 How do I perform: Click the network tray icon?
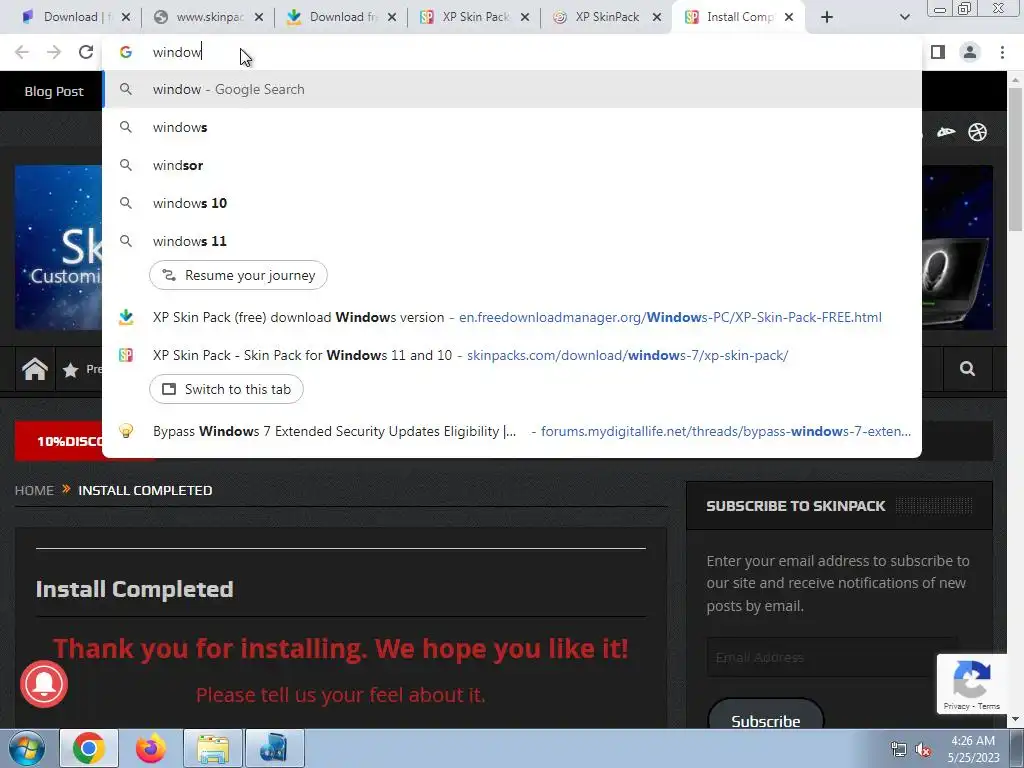pyautogui.click(x=899, y=750)
